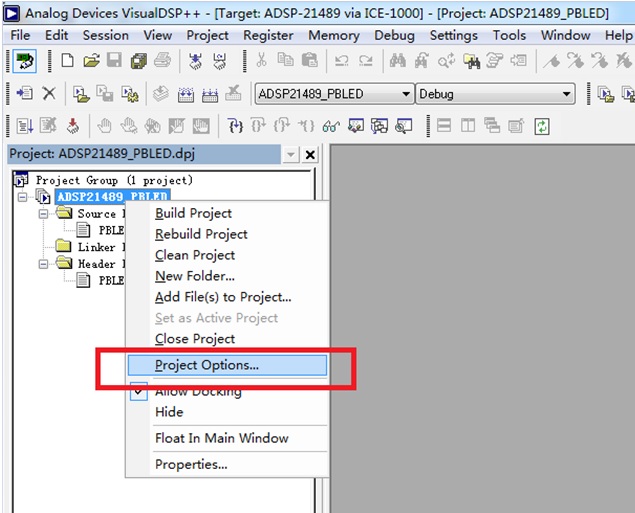The height and width of the screenshot is (513, 635).
Task: Click the Cut scissors icon
Action: click(x=262, y=60)
